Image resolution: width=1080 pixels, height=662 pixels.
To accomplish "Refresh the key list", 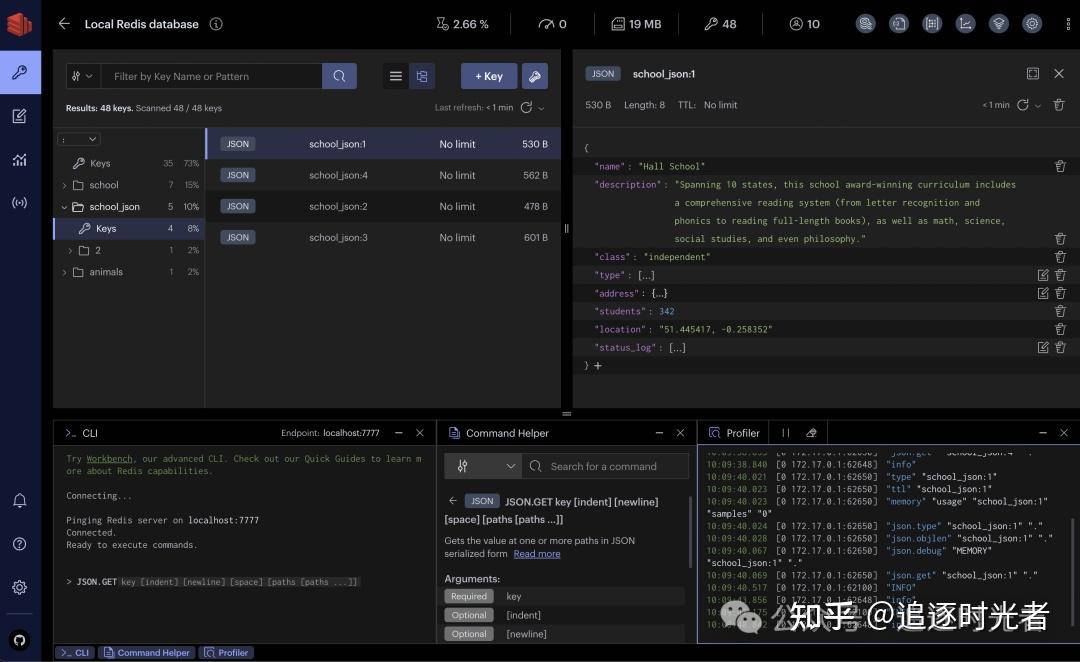I will coord(526,107).
